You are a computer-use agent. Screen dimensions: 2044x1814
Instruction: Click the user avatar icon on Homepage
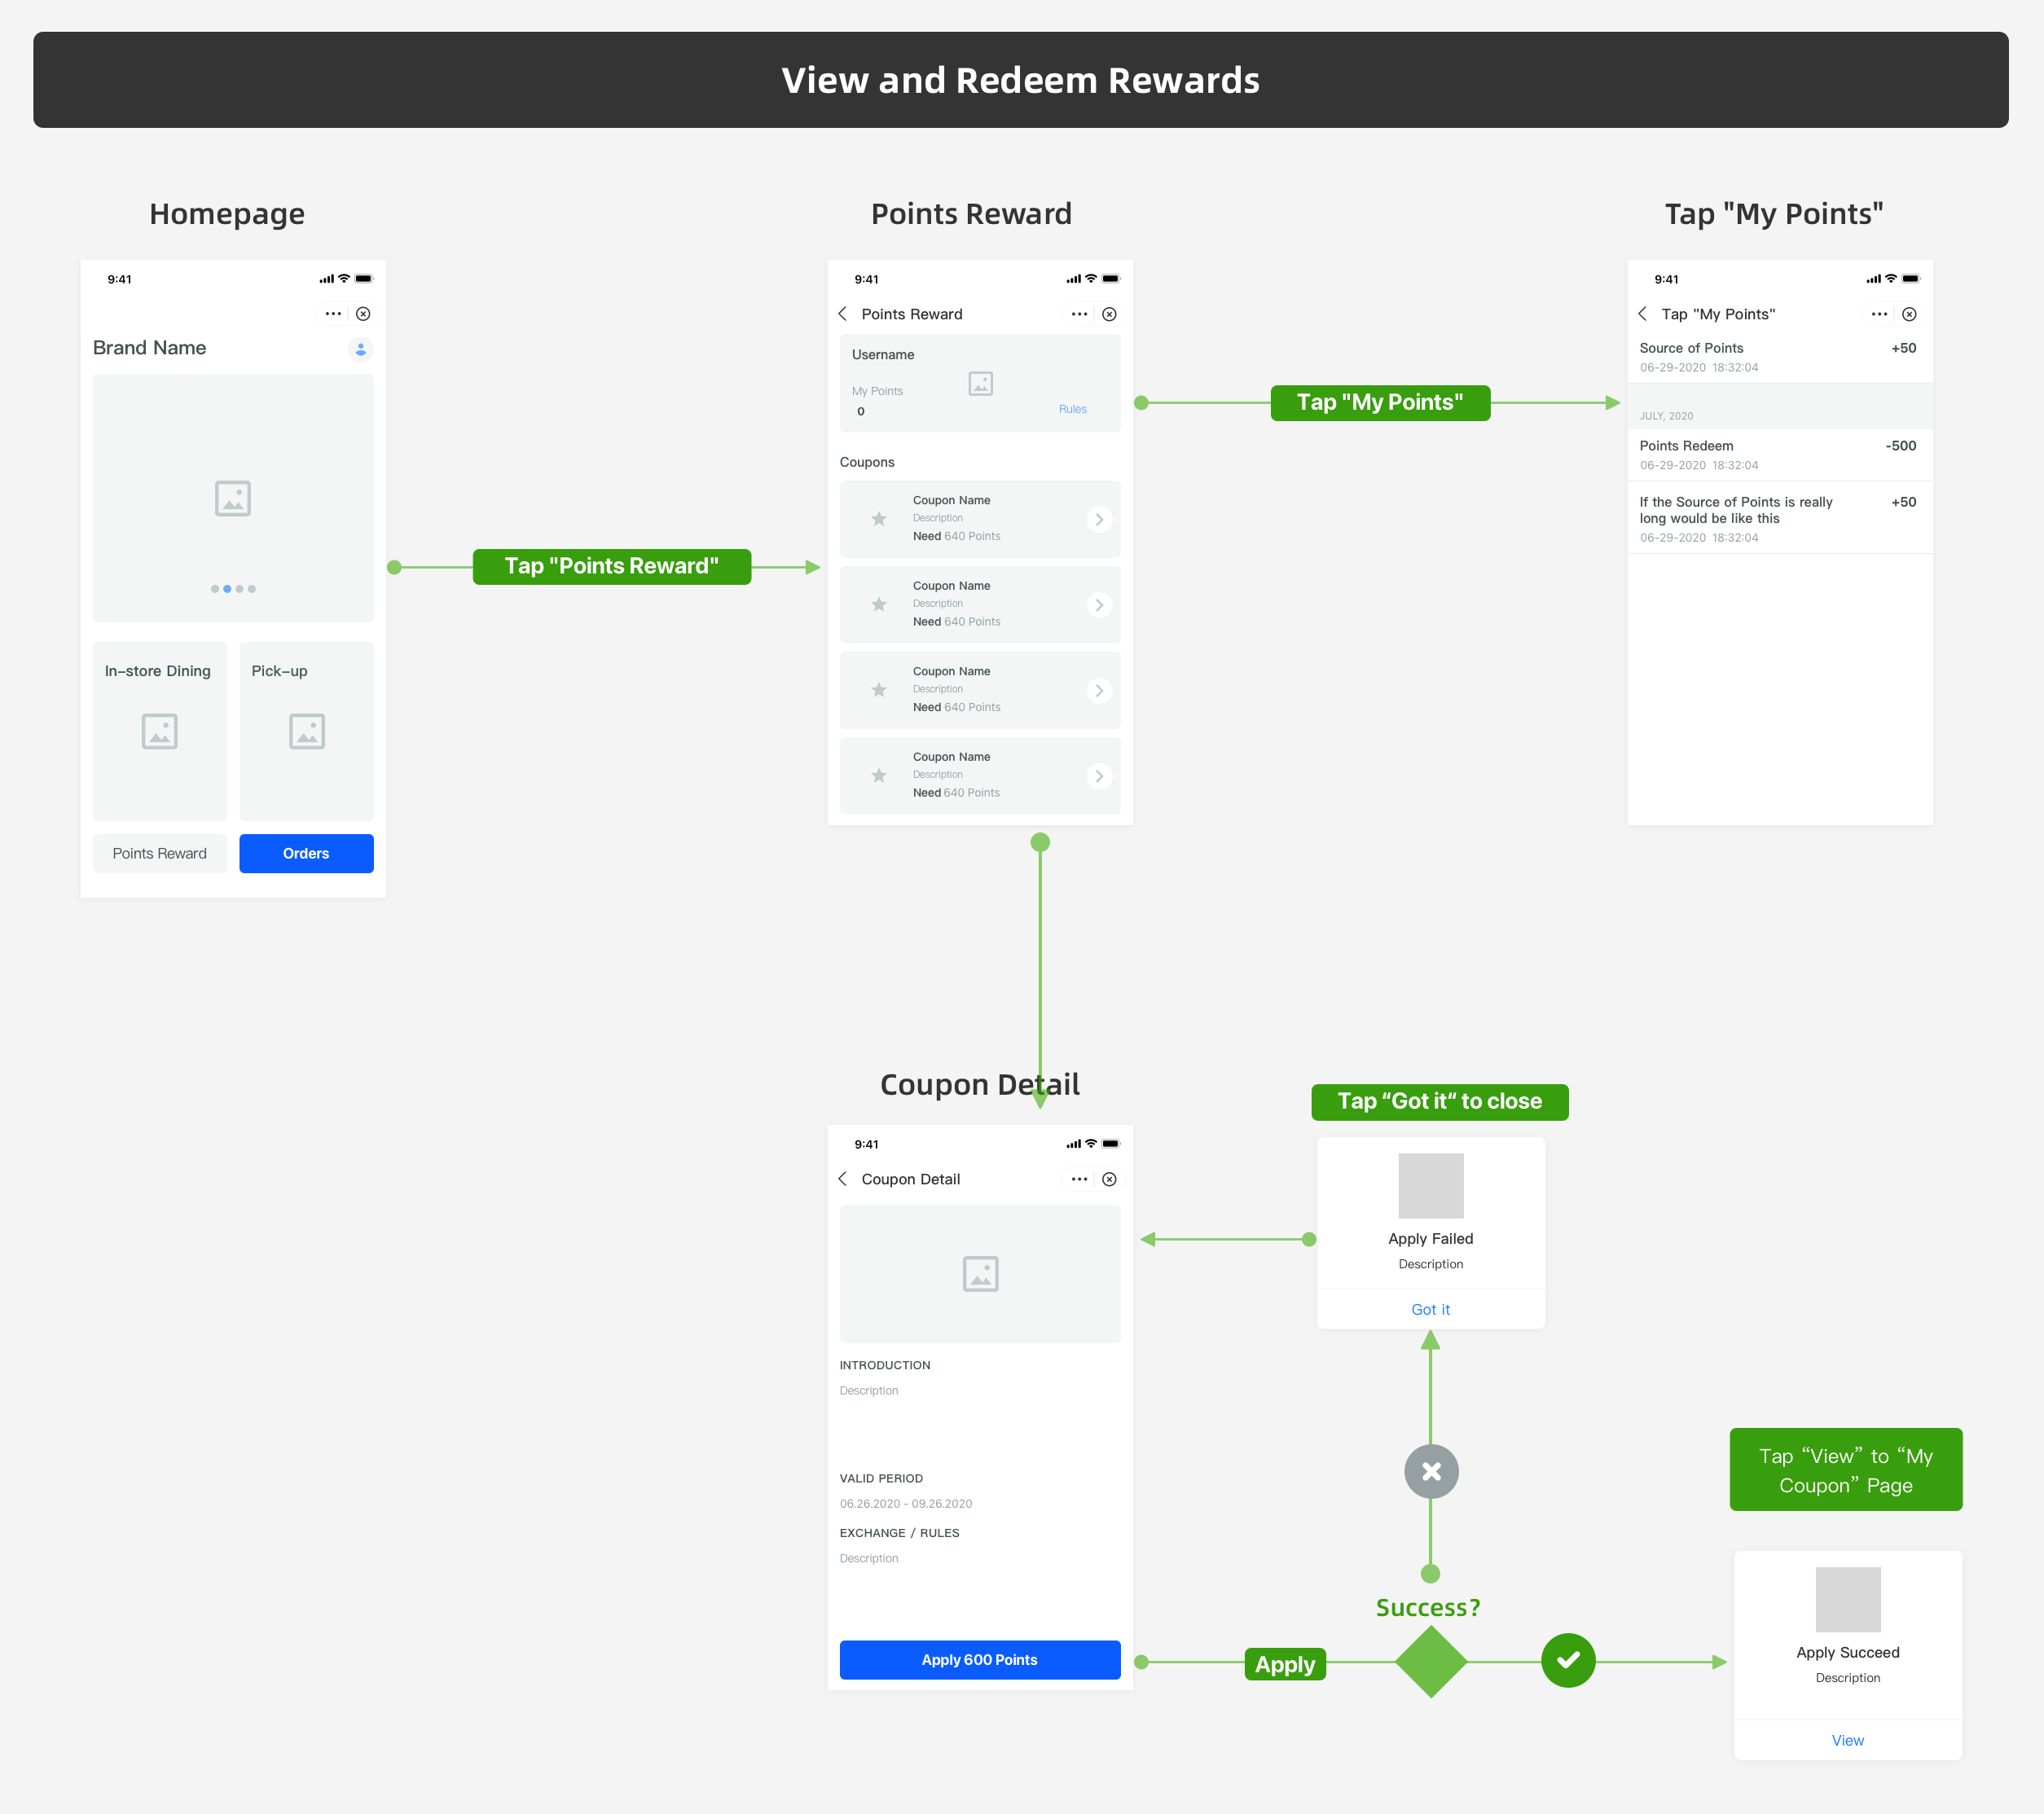click(x=360, y=349)
